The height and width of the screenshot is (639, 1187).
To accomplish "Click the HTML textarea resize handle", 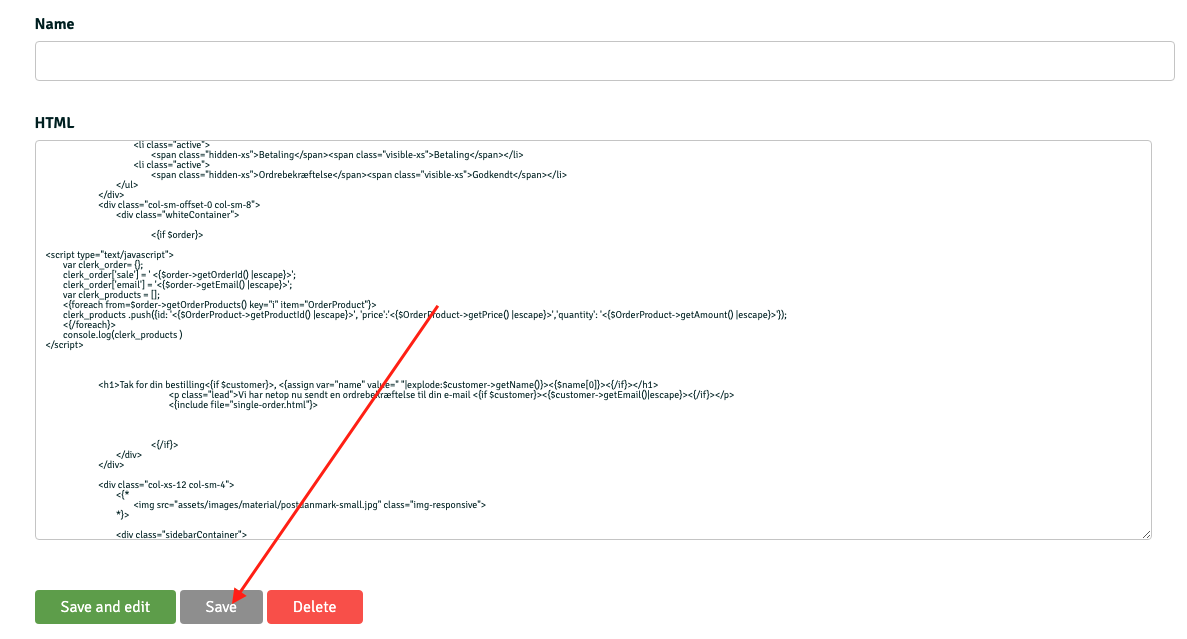I will pyautogui.click(x=1146, y=534).
